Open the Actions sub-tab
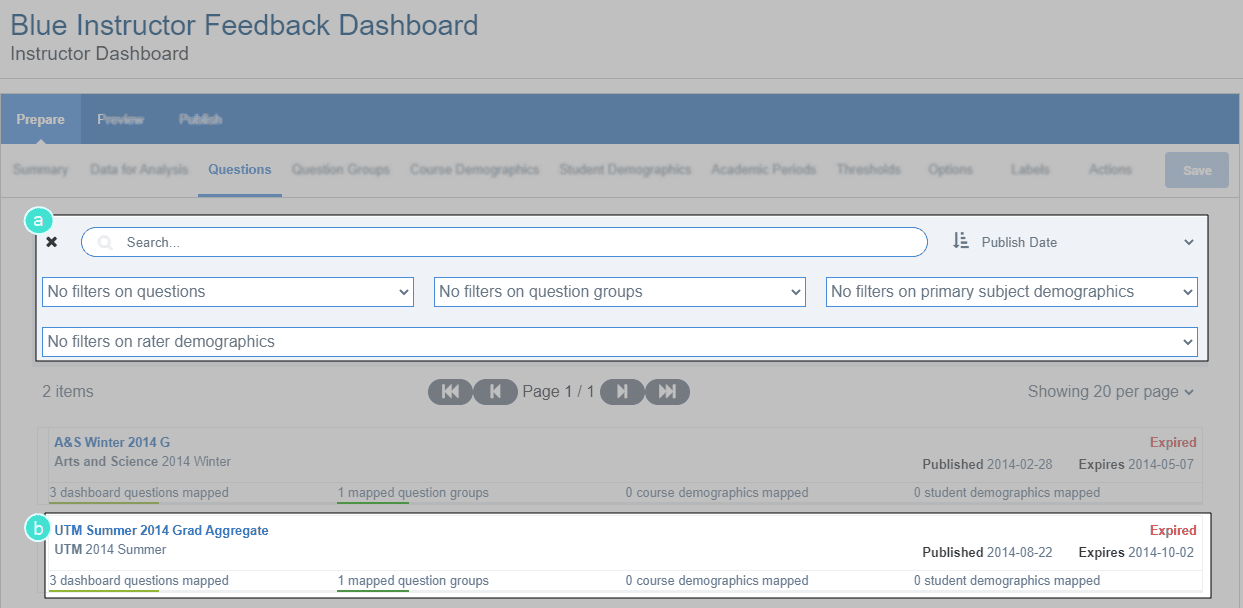Viewport: 1243px width, 608px height. 1110,170
